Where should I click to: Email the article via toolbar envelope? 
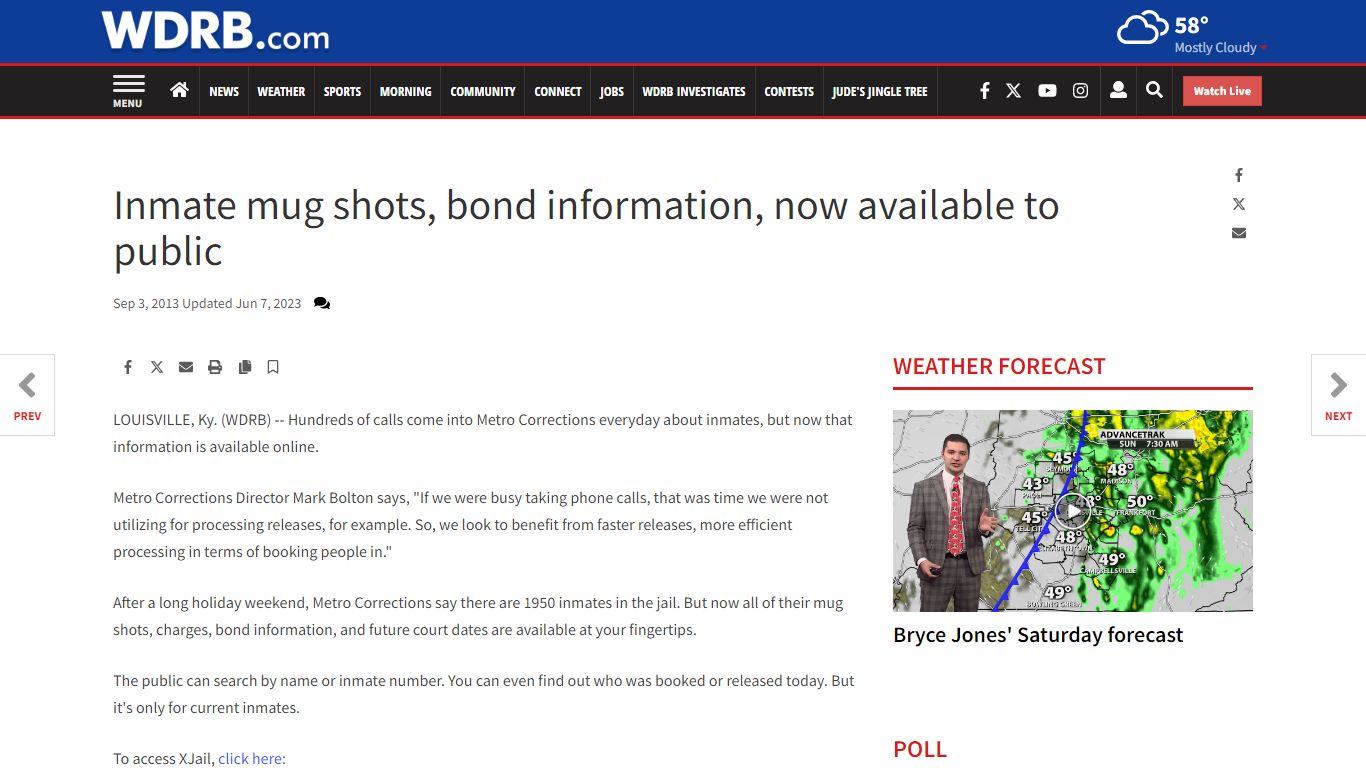tap(186, 367)
